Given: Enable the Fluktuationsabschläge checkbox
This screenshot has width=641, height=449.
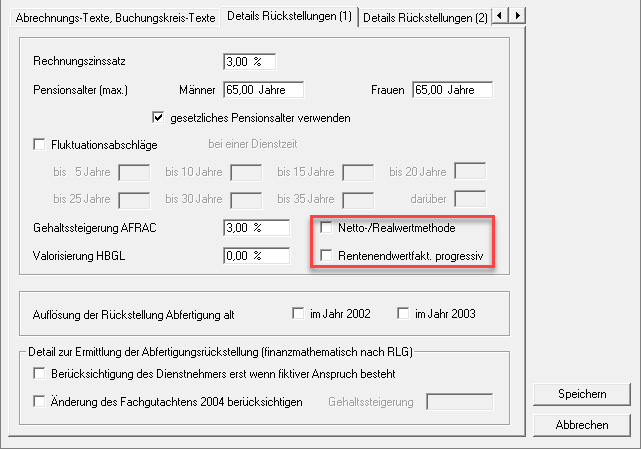Looking at the screenshot, I should coord(40,144).
